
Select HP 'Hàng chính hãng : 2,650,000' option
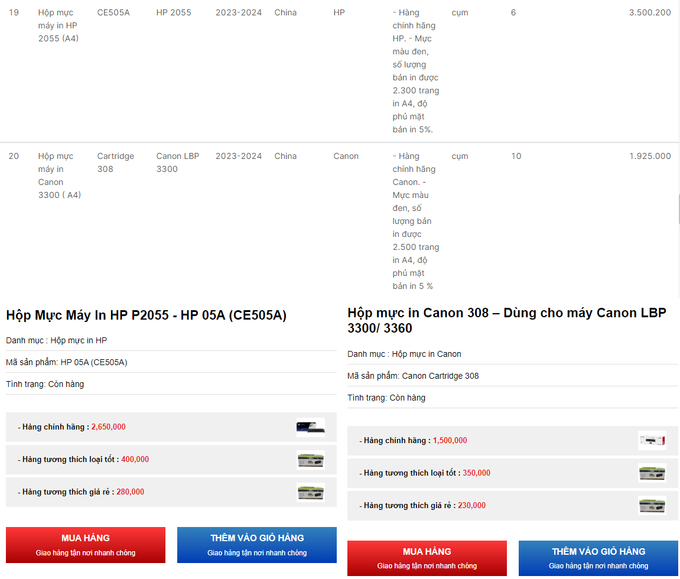(171, 427)
